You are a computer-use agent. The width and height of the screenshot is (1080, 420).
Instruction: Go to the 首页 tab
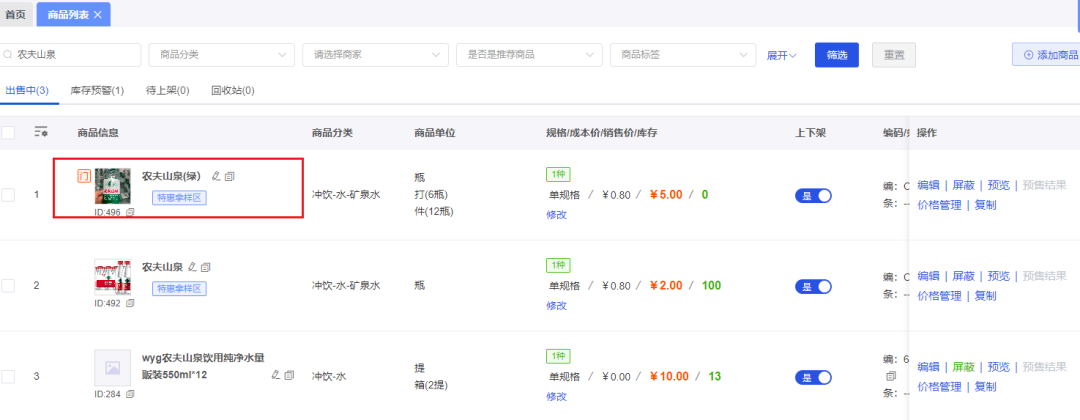(16, 14)
